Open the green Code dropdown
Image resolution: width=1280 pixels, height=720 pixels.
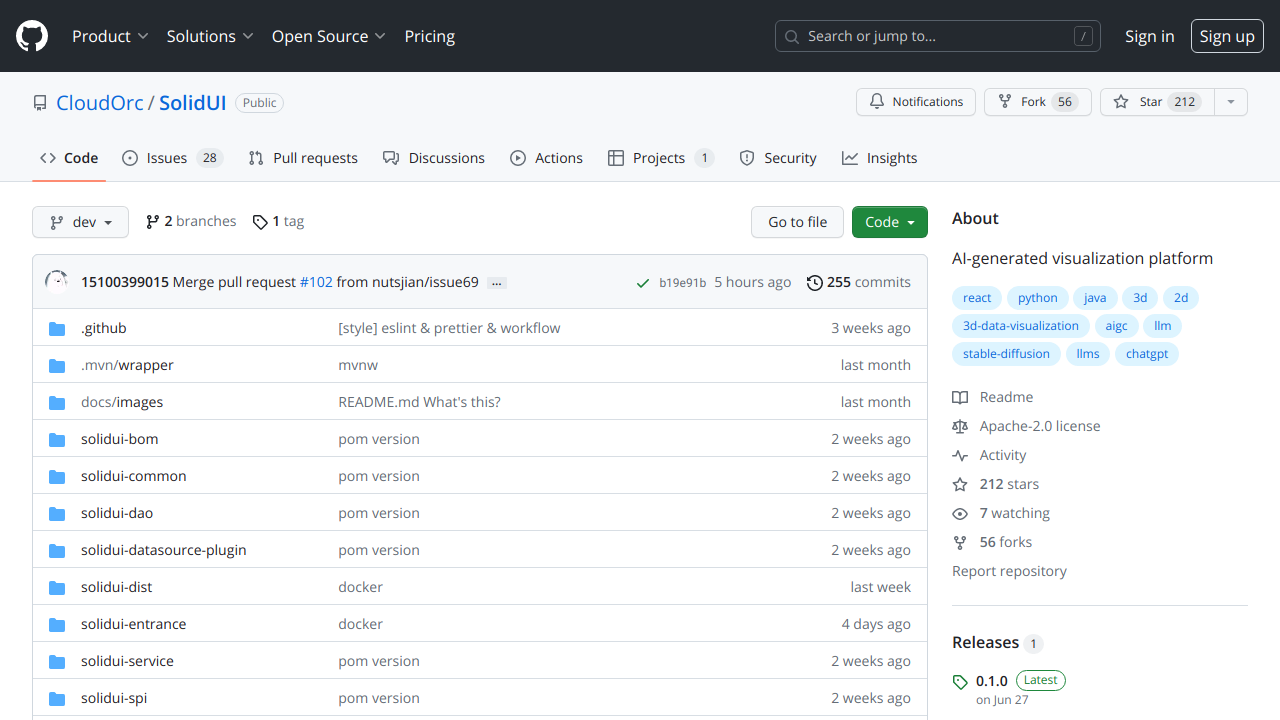[x=890, y=222]
